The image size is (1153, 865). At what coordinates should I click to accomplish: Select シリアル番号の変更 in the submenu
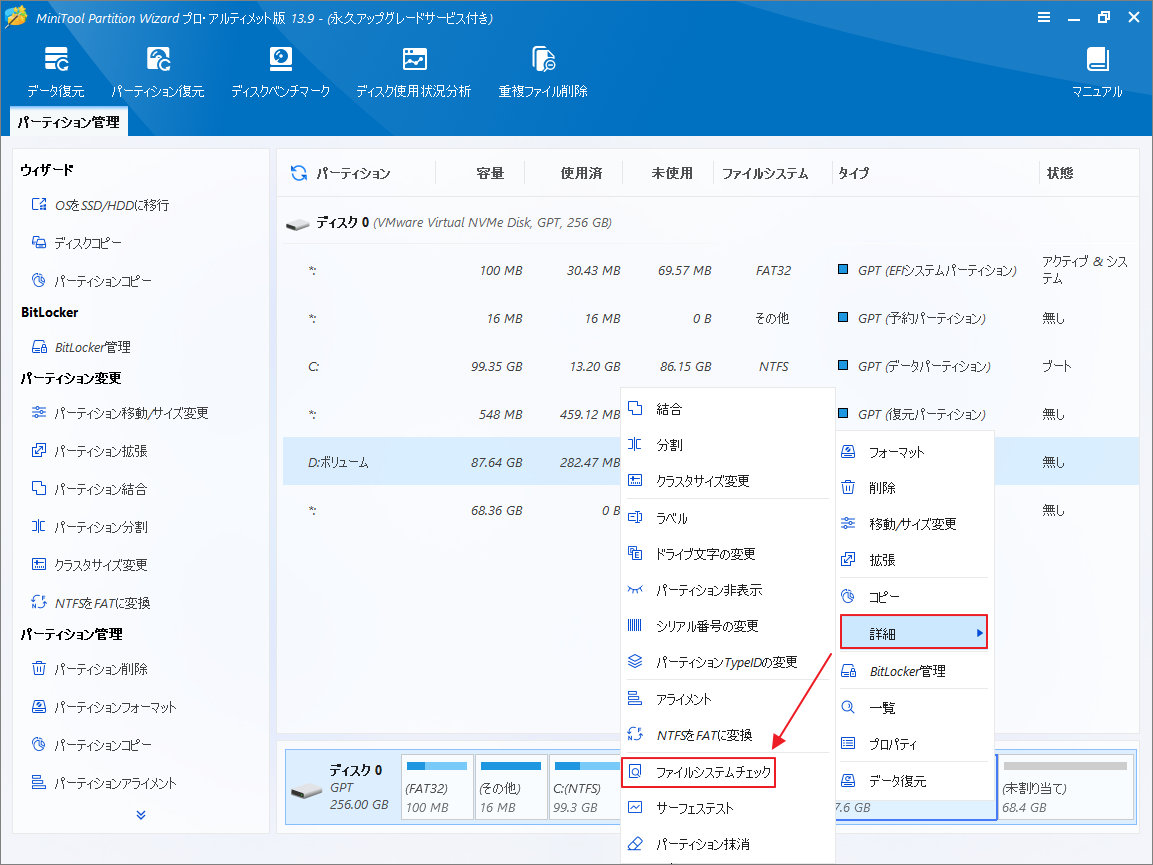click(728, 626)
